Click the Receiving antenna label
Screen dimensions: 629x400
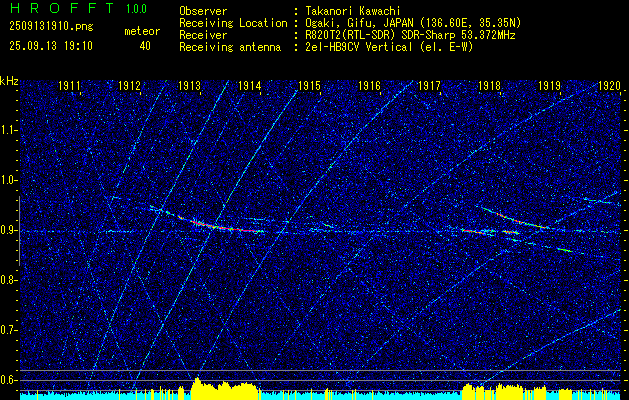[230, 47]
